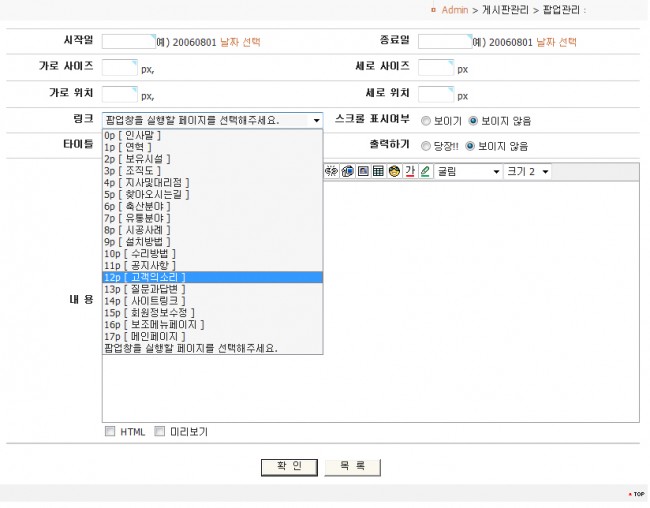Click the insert table icon in editor toolbar
The width and height of the screenshot is (650, 508).
378,172
